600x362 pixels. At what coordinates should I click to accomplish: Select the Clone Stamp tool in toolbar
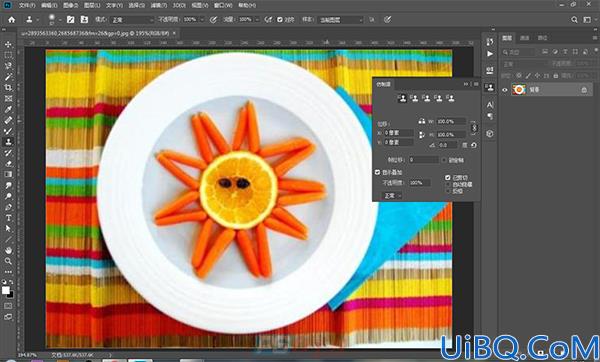tap(8, 142)
